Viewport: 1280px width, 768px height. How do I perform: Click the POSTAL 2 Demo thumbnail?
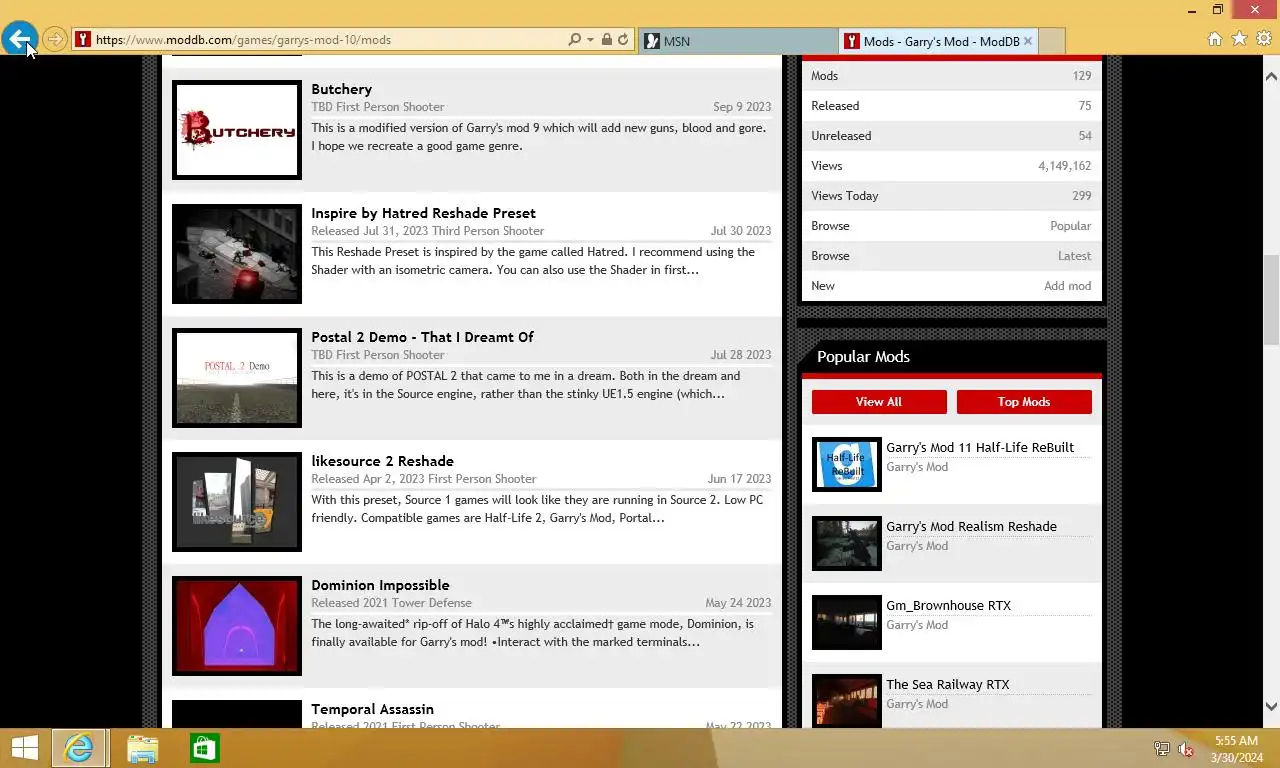pos(237,378)
